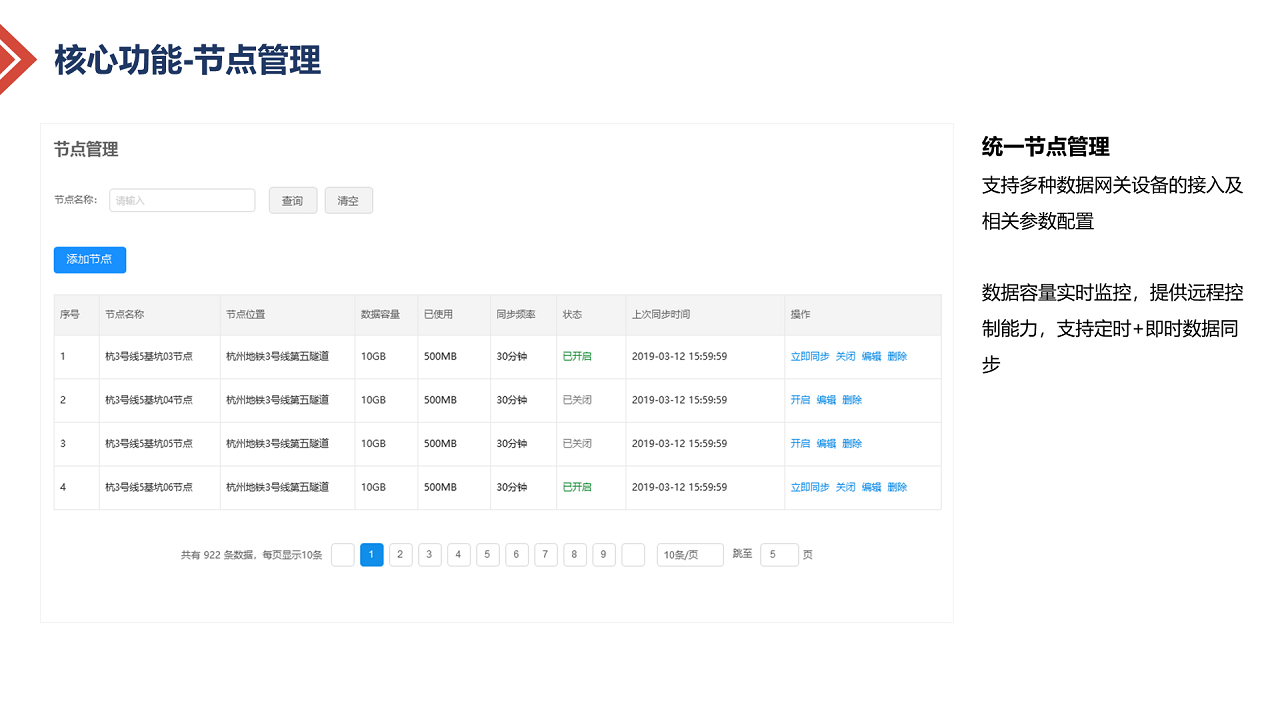Click the previous-page box before page 1
The image size is (1280, 720).
pyautogui.click(x=343, y=555)
